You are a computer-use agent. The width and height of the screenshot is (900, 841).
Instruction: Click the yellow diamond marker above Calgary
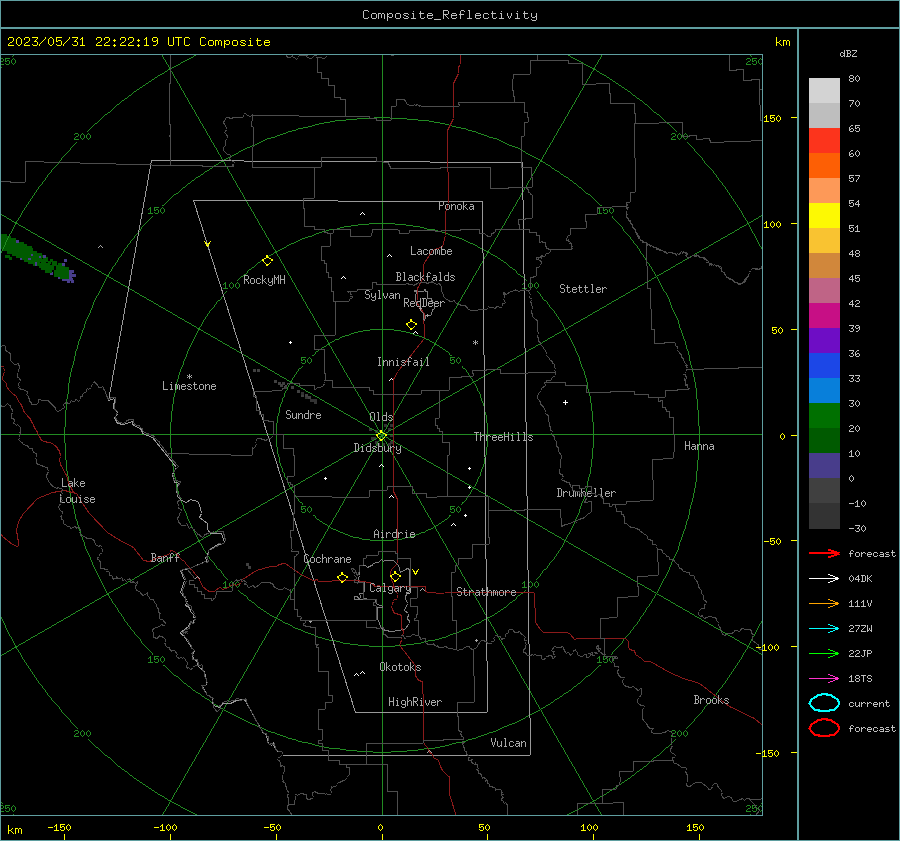[x=395, y=576]
